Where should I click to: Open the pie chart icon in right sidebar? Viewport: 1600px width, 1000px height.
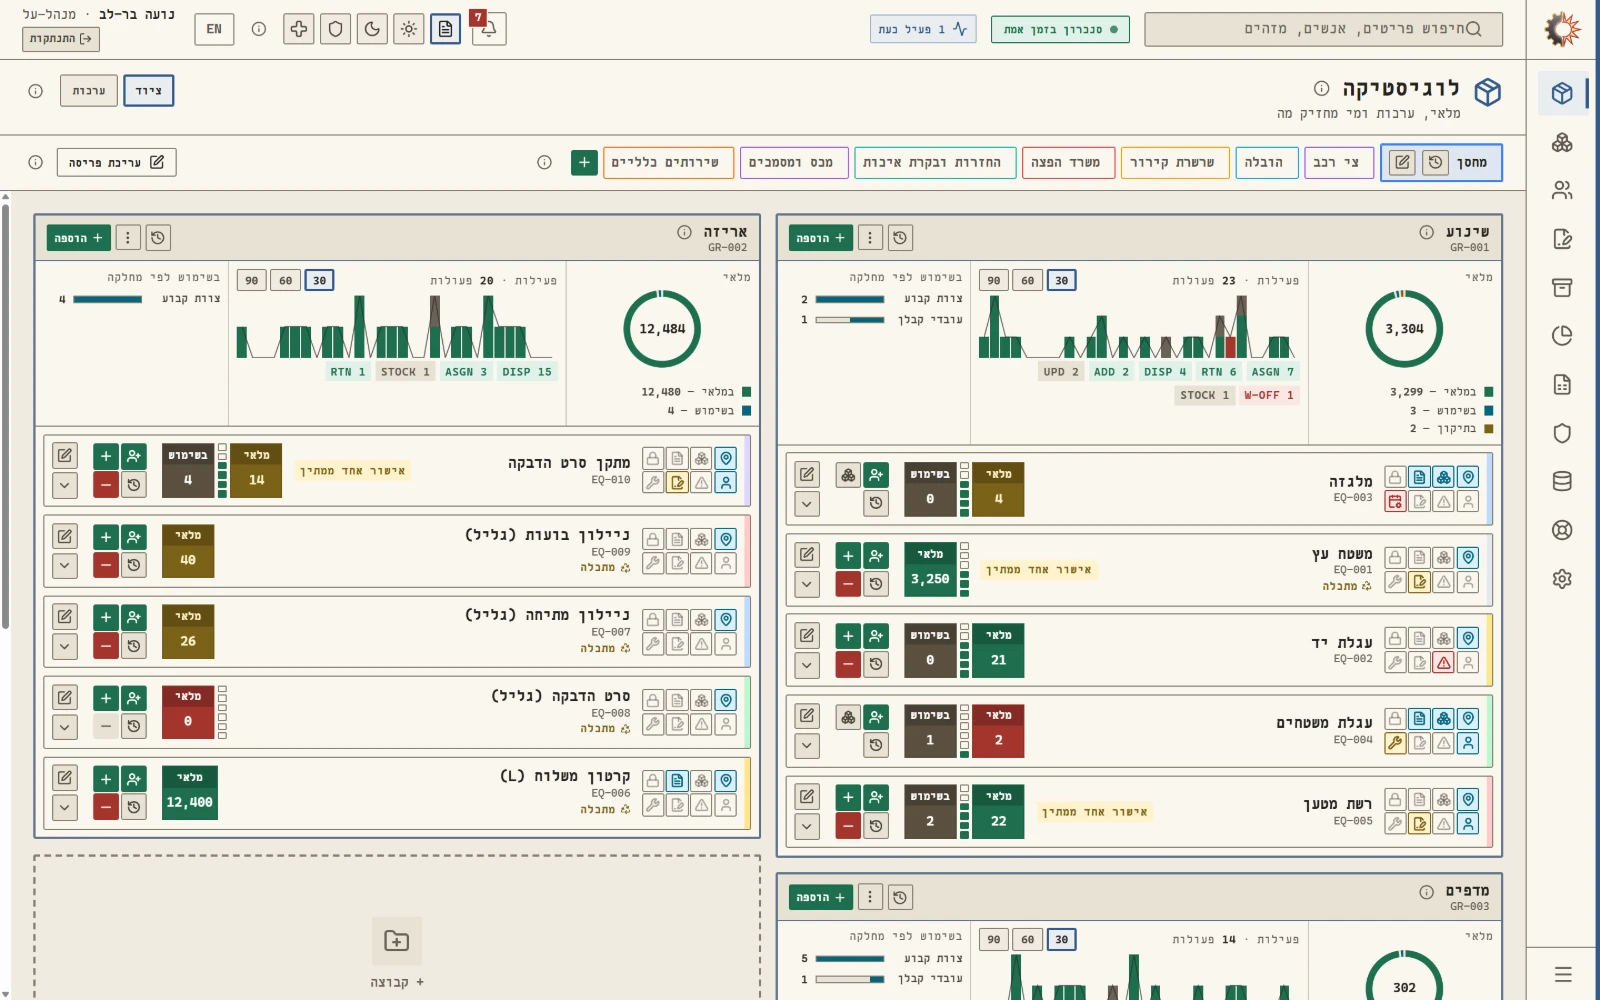(1562, 336)
